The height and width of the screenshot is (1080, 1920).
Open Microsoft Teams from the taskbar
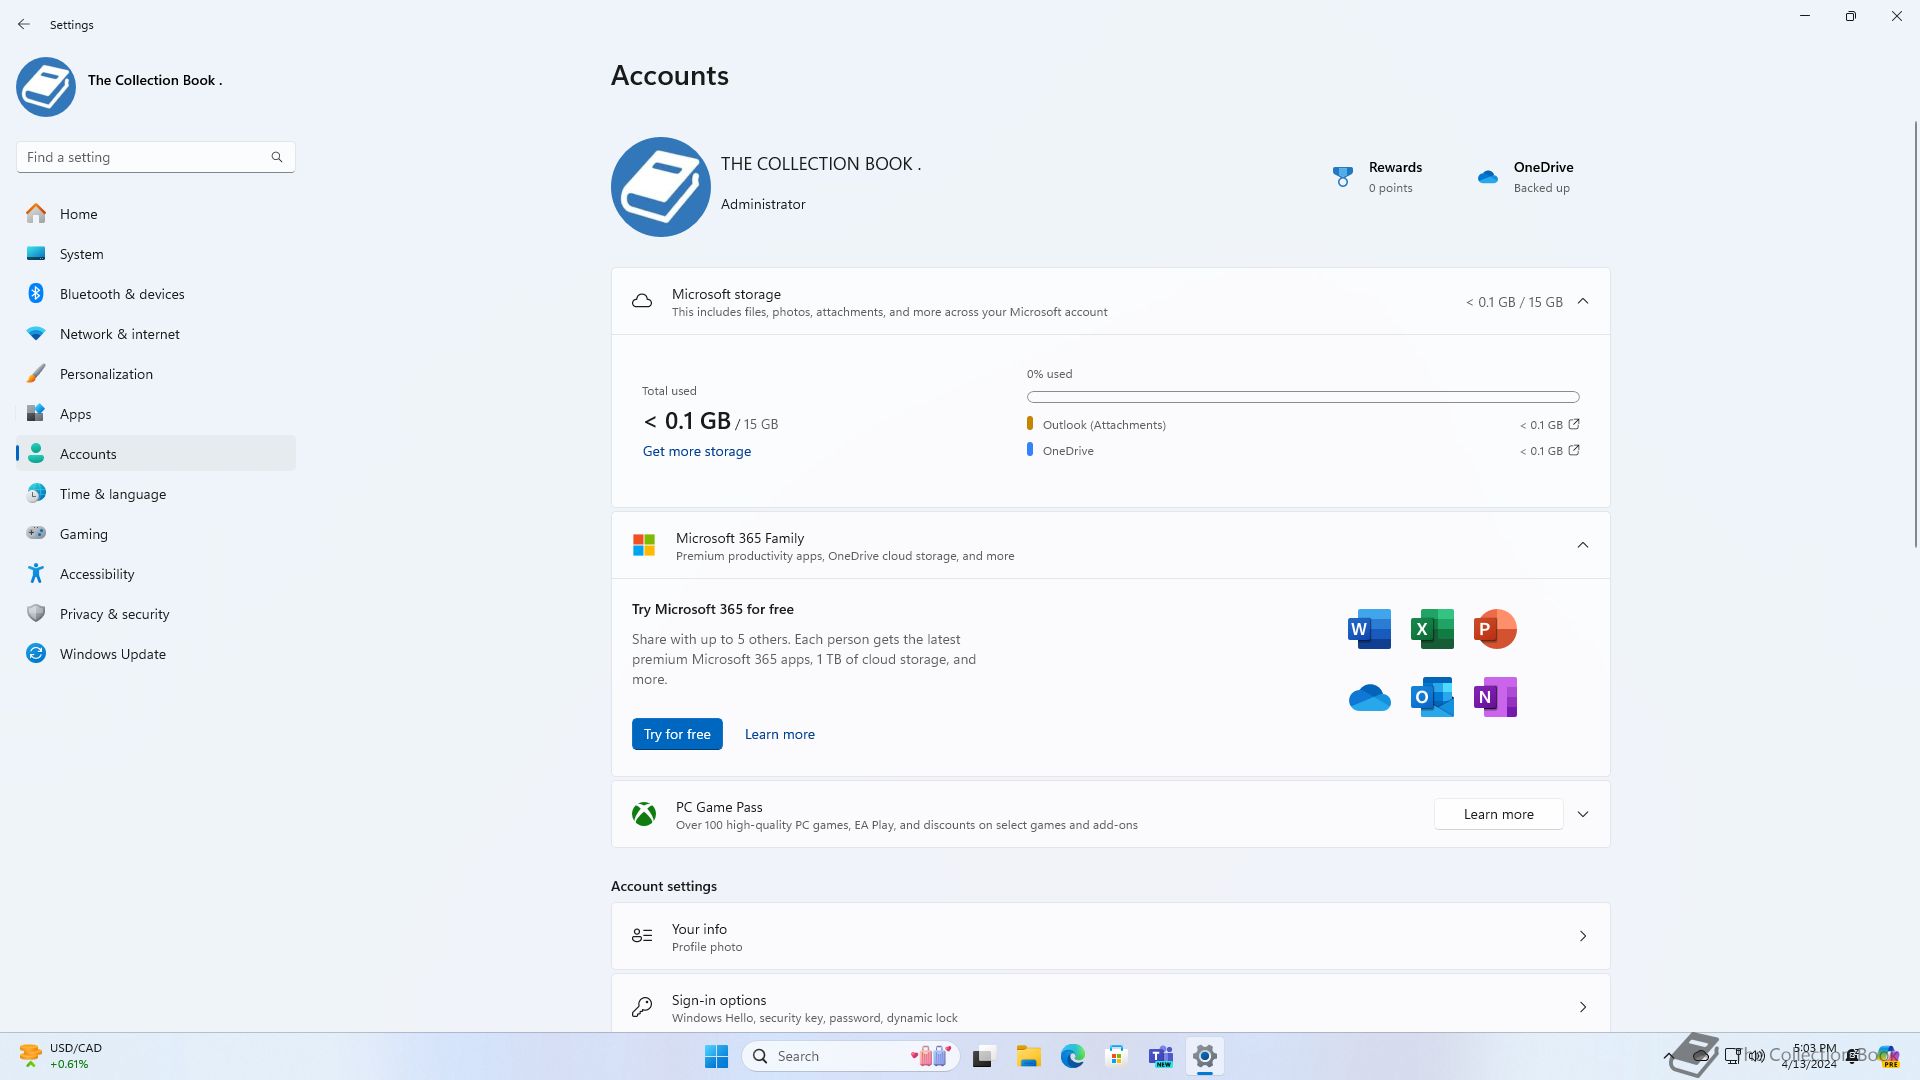pos(1160,1056)
